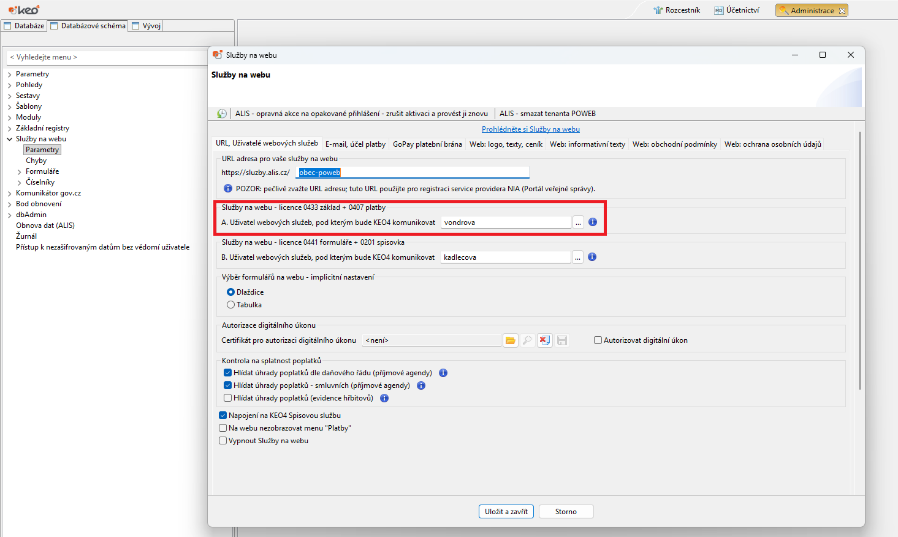Click the certificate field showing <není>
898x537 pixels.
(x=432, y=341)
